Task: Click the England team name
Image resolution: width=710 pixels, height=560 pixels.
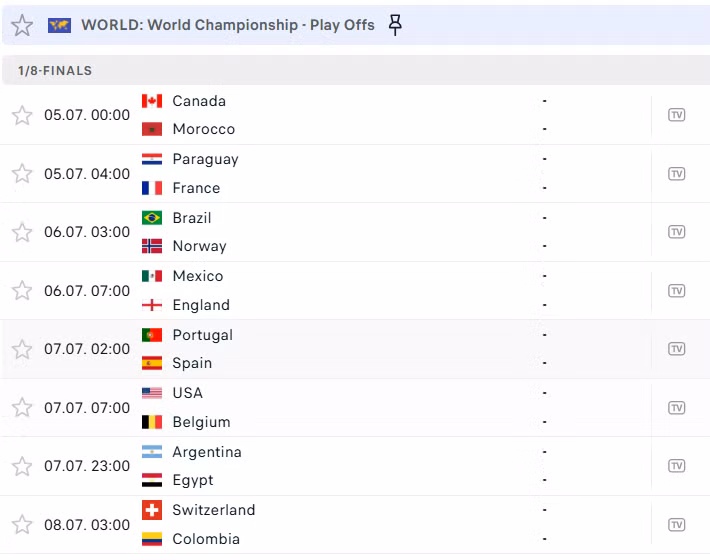Action: (x=201, y=305)
